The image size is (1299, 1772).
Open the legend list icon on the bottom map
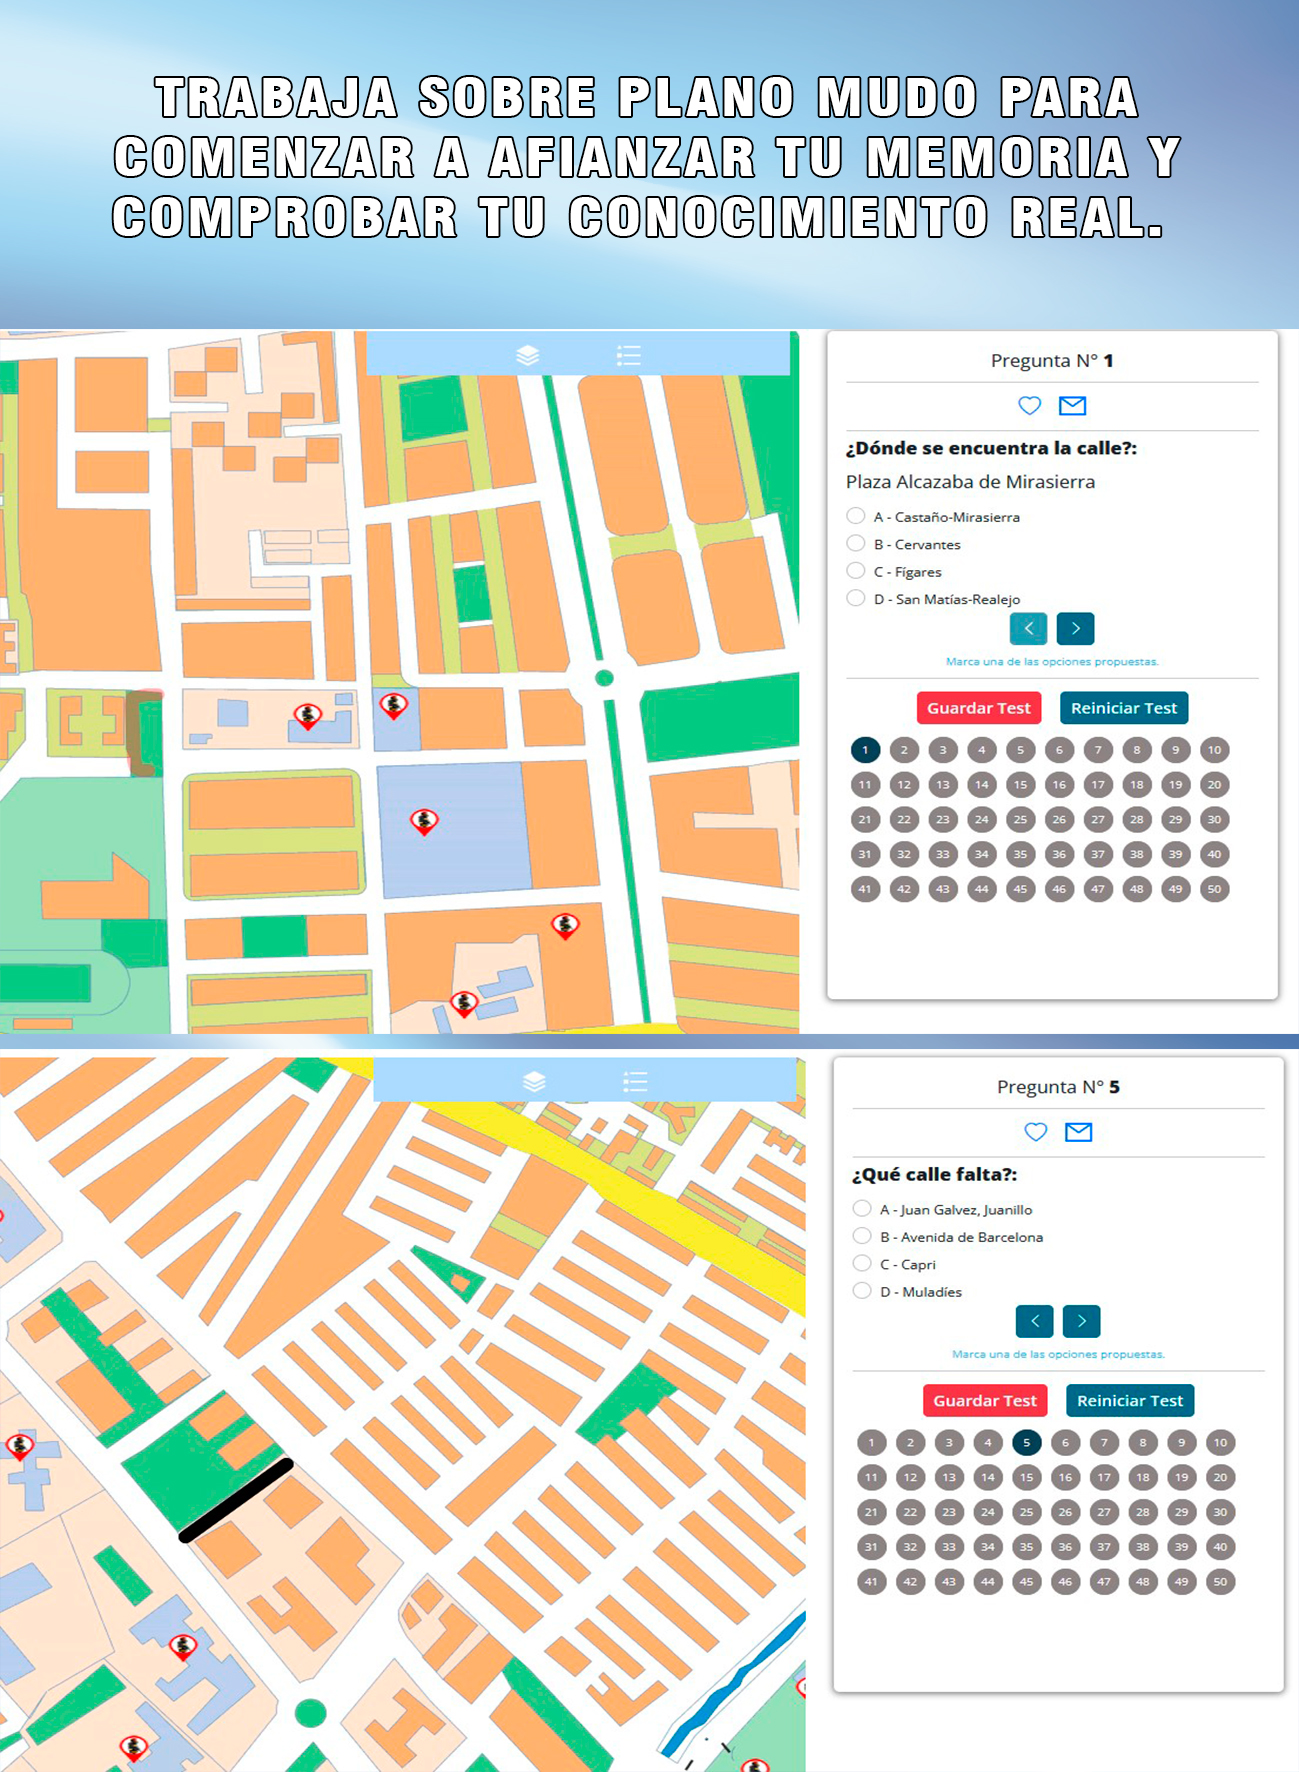635,1081
